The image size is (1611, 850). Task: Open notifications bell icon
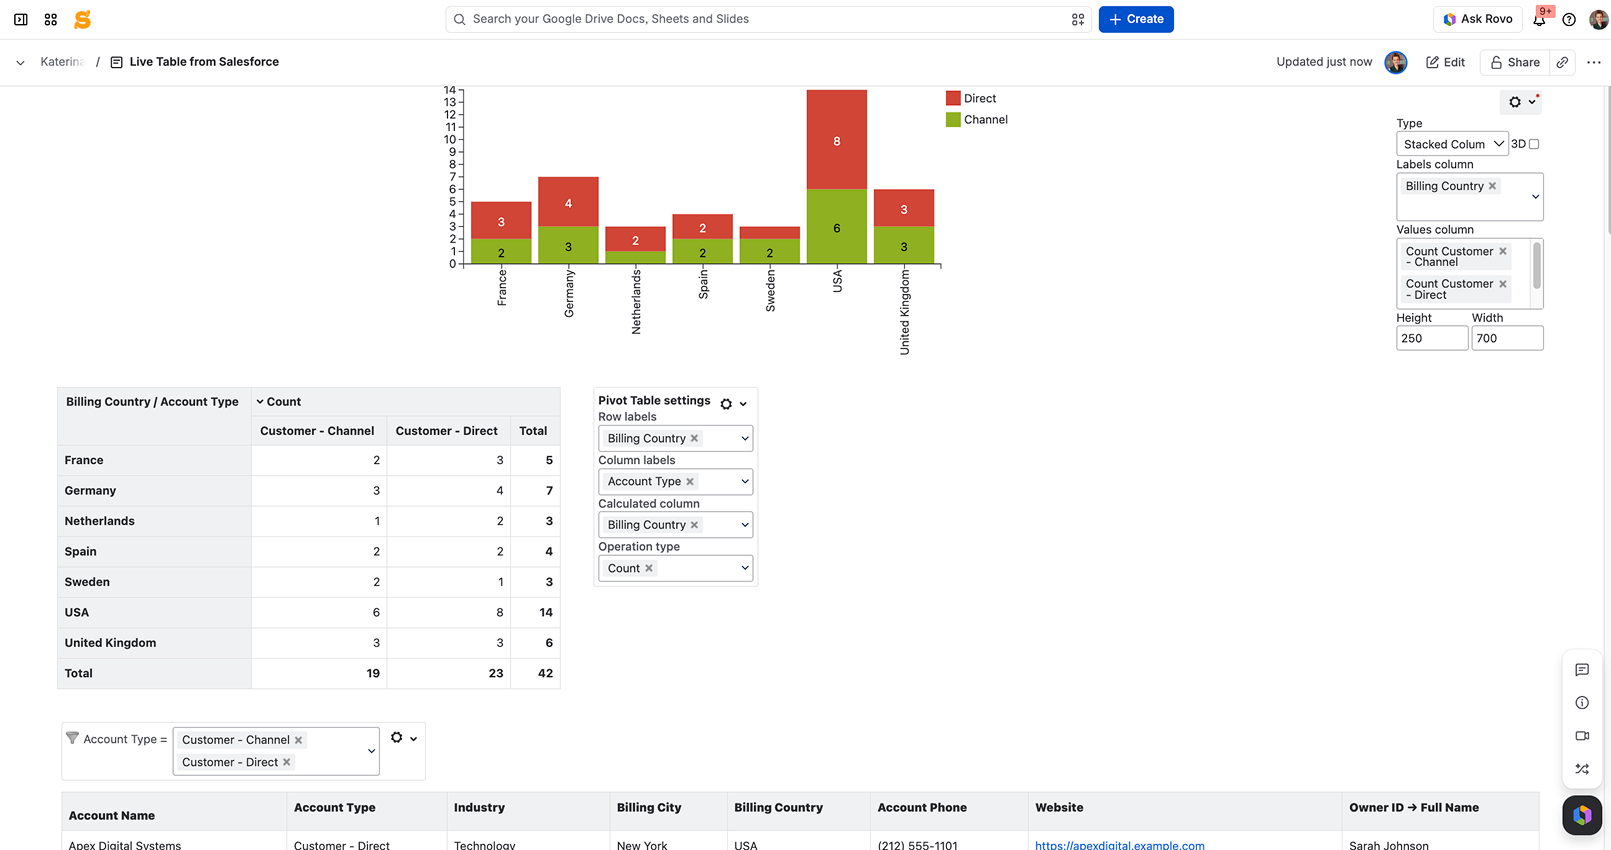1540,19
